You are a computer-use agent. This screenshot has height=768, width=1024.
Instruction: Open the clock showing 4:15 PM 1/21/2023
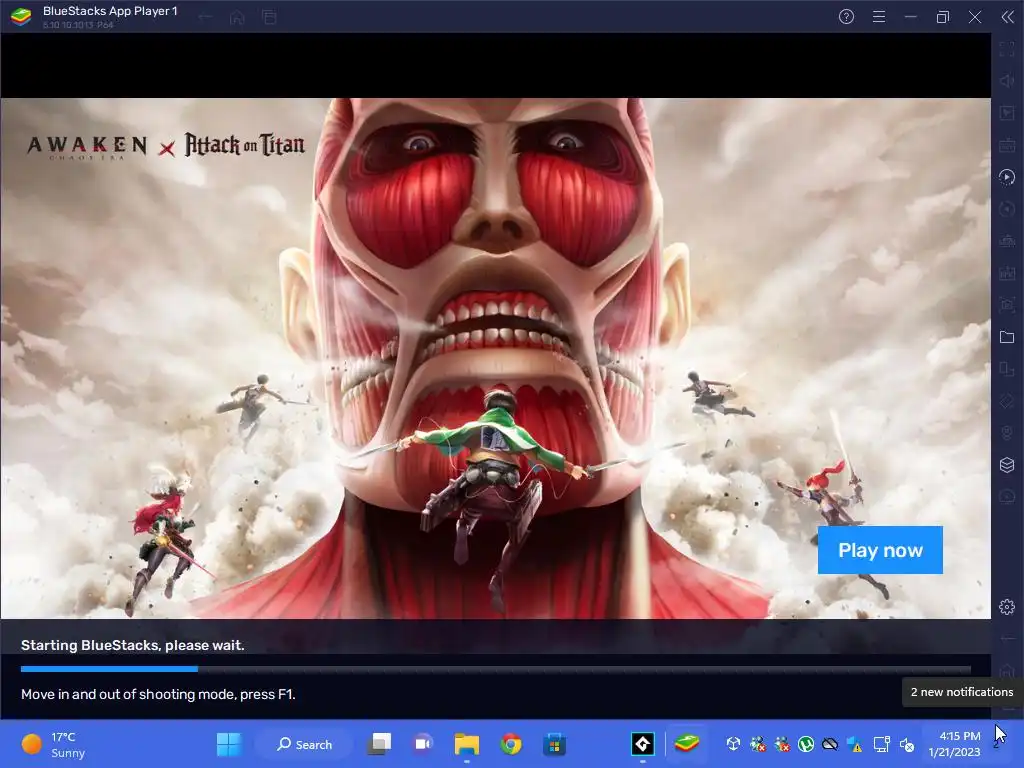click(x=955, y=744)
